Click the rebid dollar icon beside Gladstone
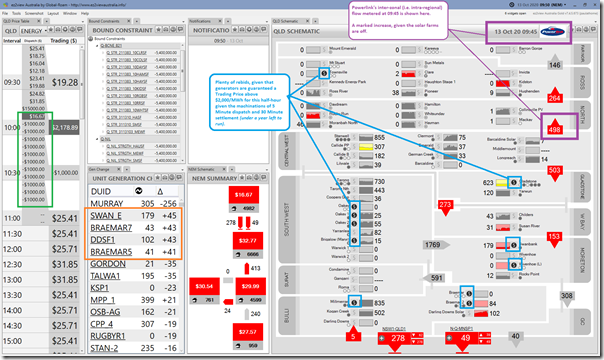 point(513,183)
